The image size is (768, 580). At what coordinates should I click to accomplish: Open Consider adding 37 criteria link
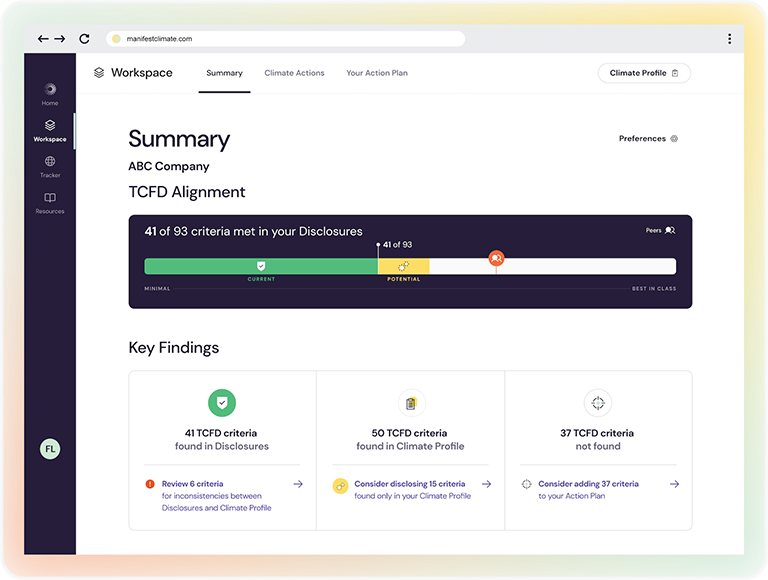pyautogui.click(x=588, y=484)
